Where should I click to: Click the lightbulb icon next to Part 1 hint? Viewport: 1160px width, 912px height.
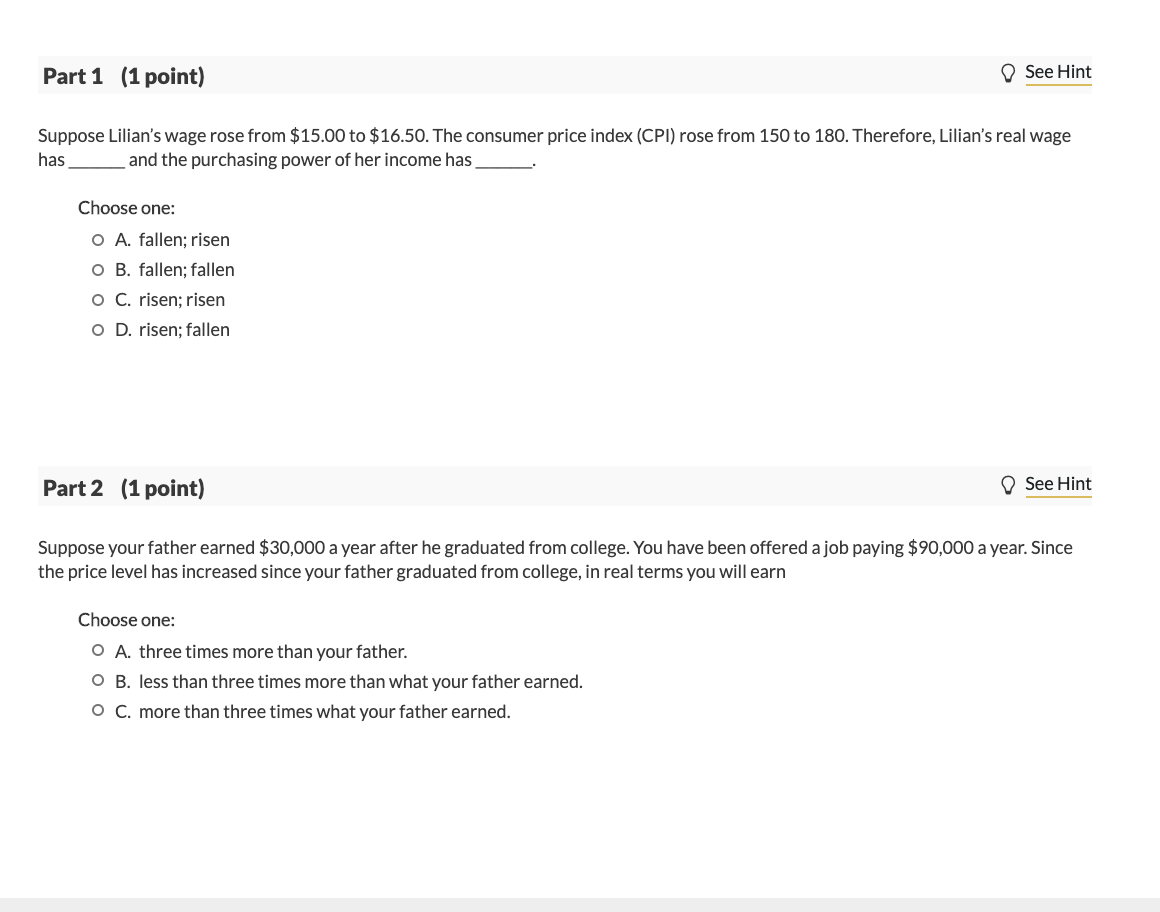click(1008, 72)
